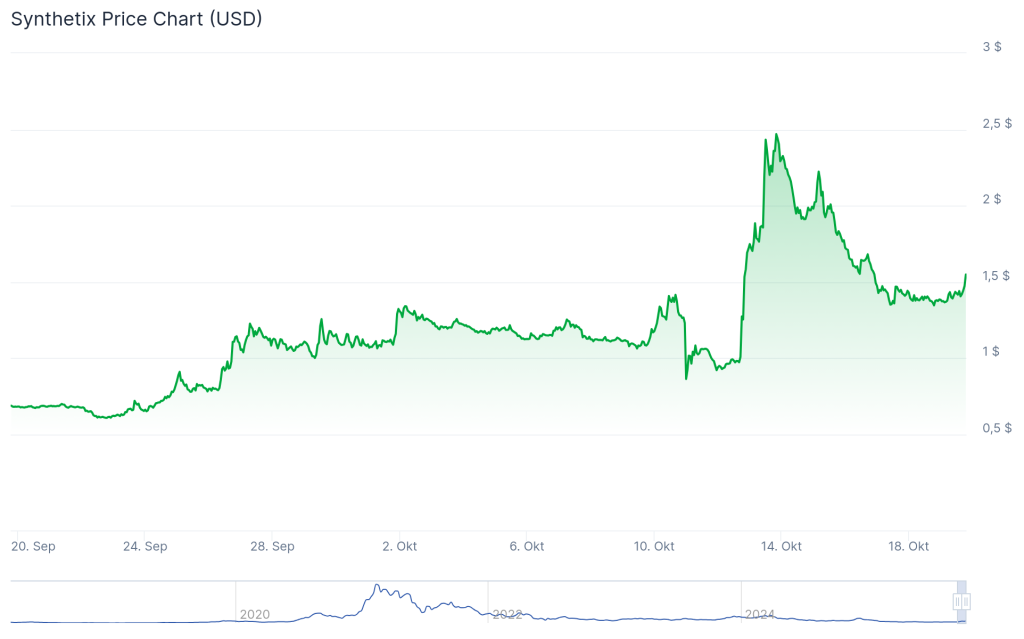Screen dimensions: 1024x639
Task: Click the 3 $ price axis label
Action: coord(992,47)
